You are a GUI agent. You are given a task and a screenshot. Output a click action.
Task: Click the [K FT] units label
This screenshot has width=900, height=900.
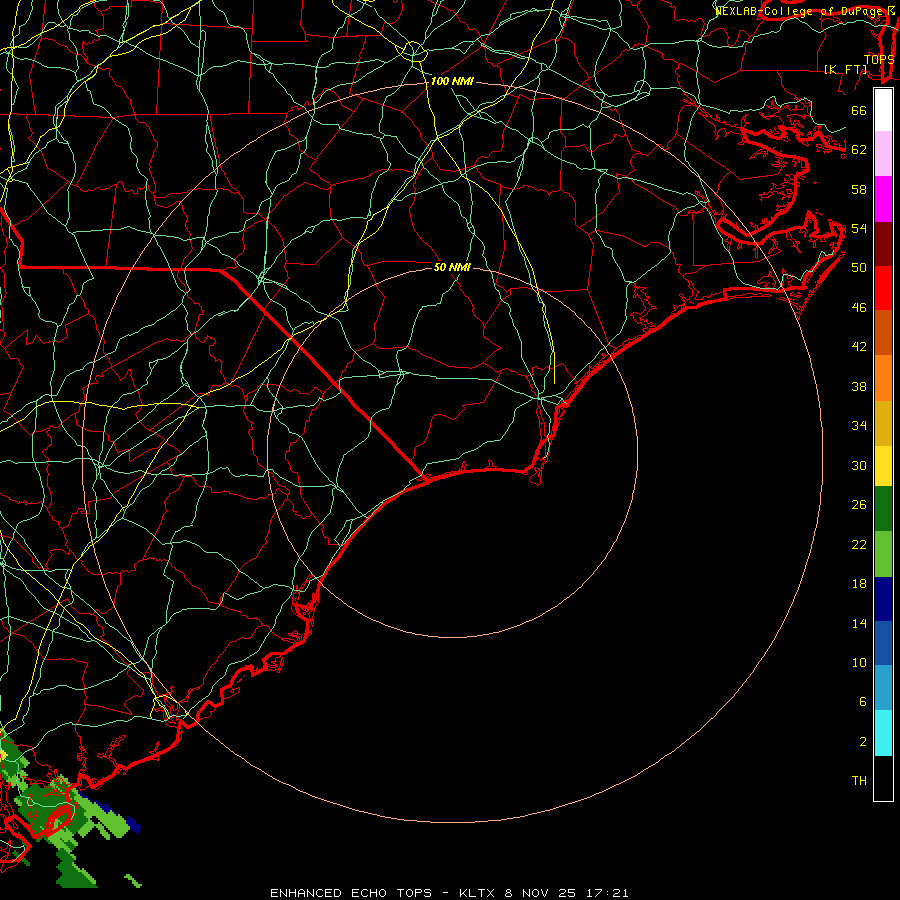tap(846, 69)
